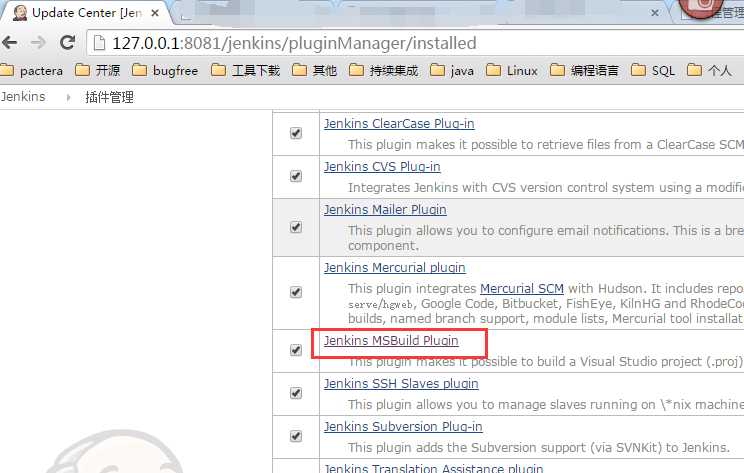Open the Jenkins SSH Slaves plugin link
This screenshot has width=744, height=473.
401,383
